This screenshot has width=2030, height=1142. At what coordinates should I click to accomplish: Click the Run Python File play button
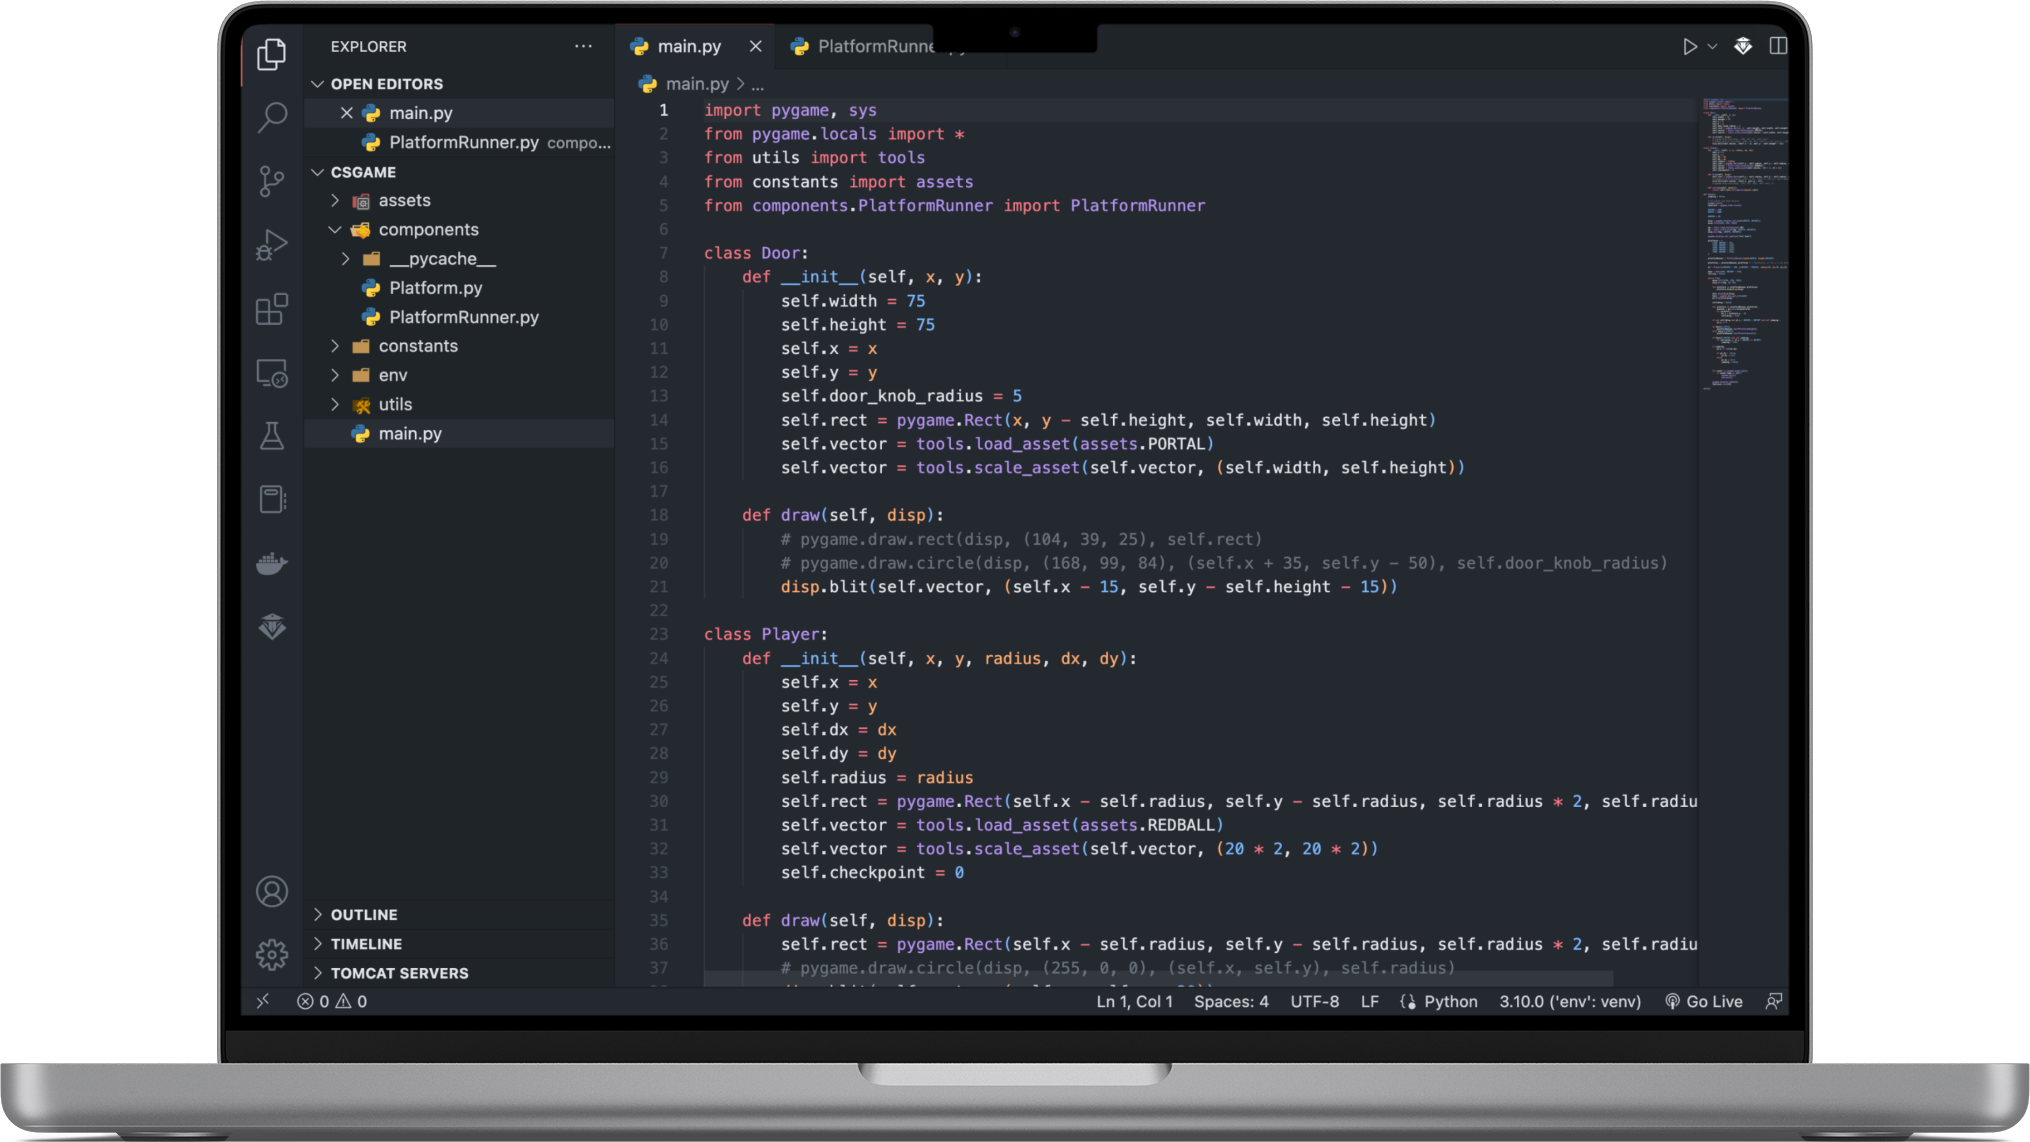click(x=1689, y=46)
